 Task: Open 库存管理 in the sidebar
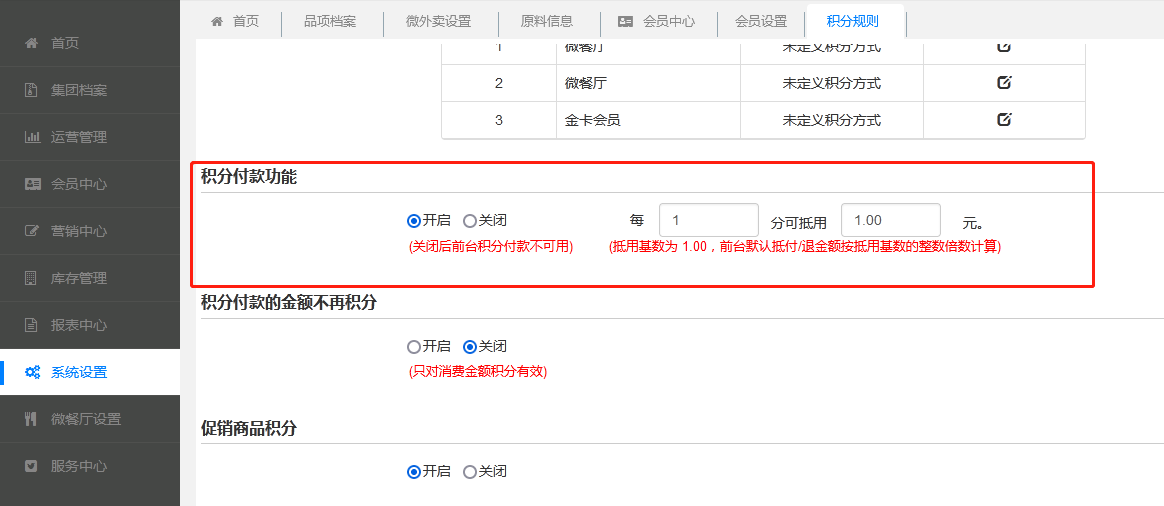pos(79,278)
